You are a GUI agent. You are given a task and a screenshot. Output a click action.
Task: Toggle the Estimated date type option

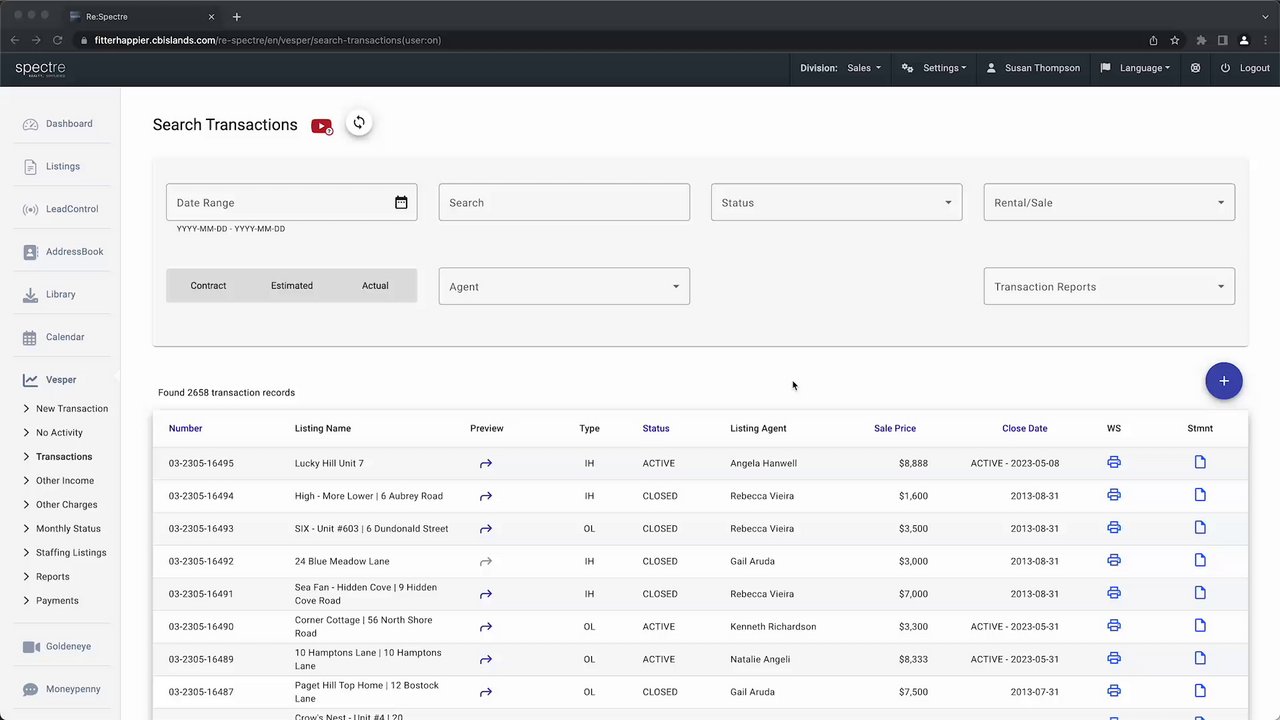pos(292,286)
